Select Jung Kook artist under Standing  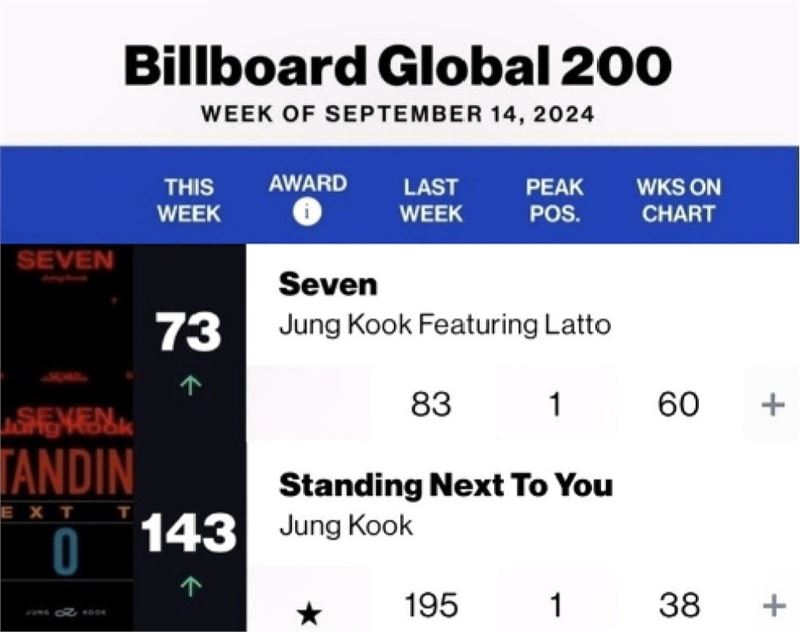[346, 526]
